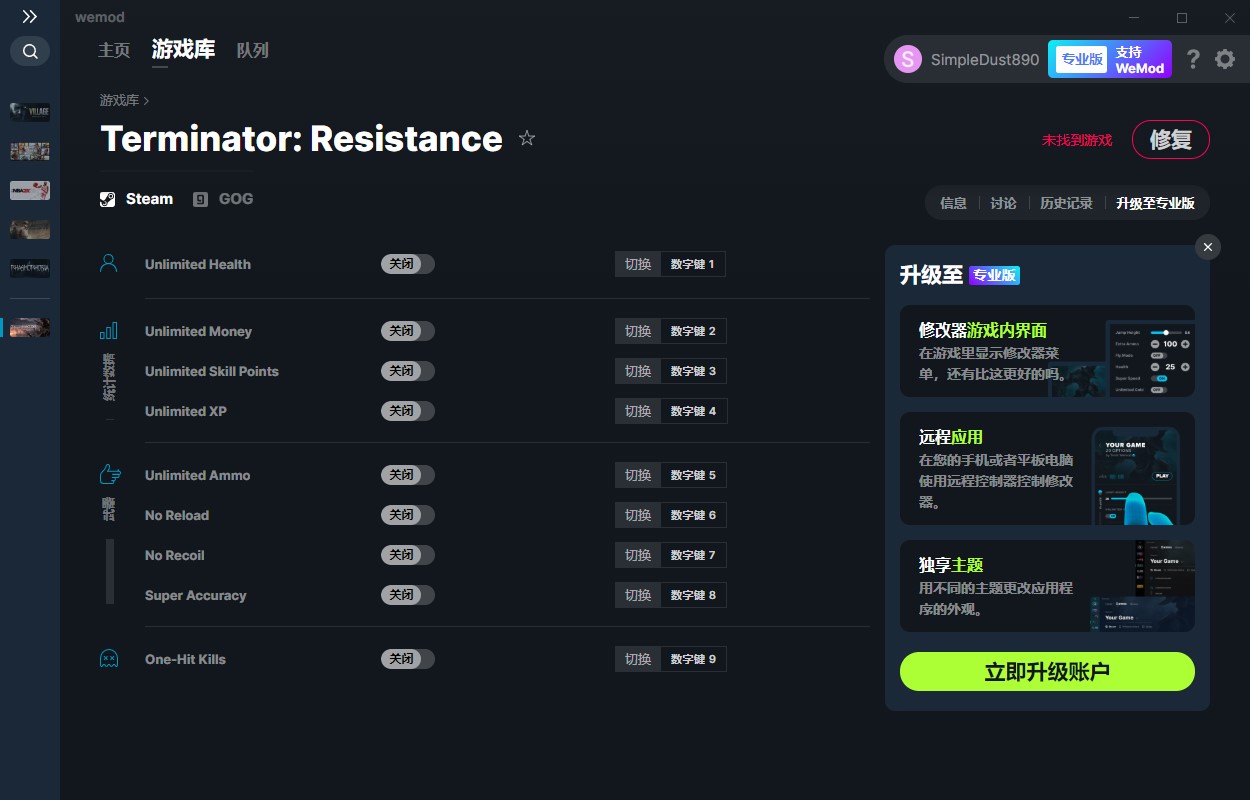Click 切换 button for Unlimited XP
This screenshot has height=800, width=1250.
638,411
